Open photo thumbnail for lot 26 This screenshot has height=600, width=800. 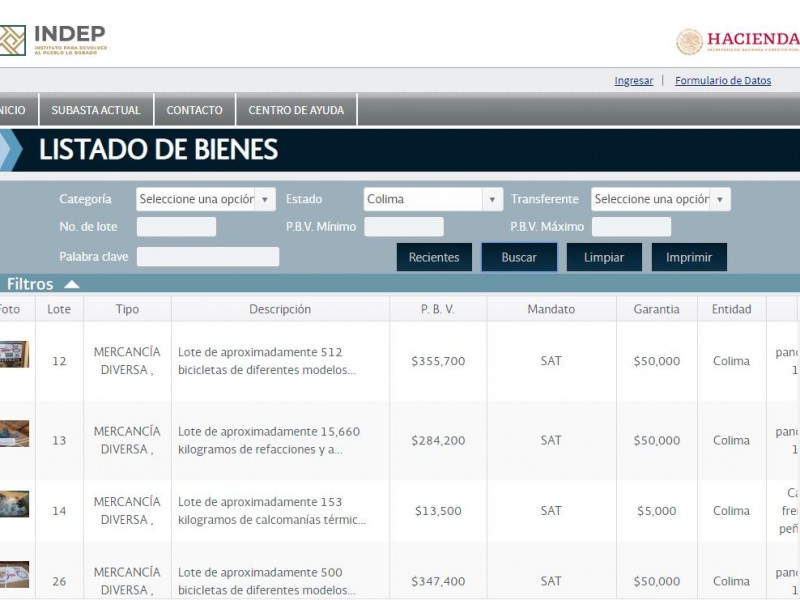pos(14,574)
